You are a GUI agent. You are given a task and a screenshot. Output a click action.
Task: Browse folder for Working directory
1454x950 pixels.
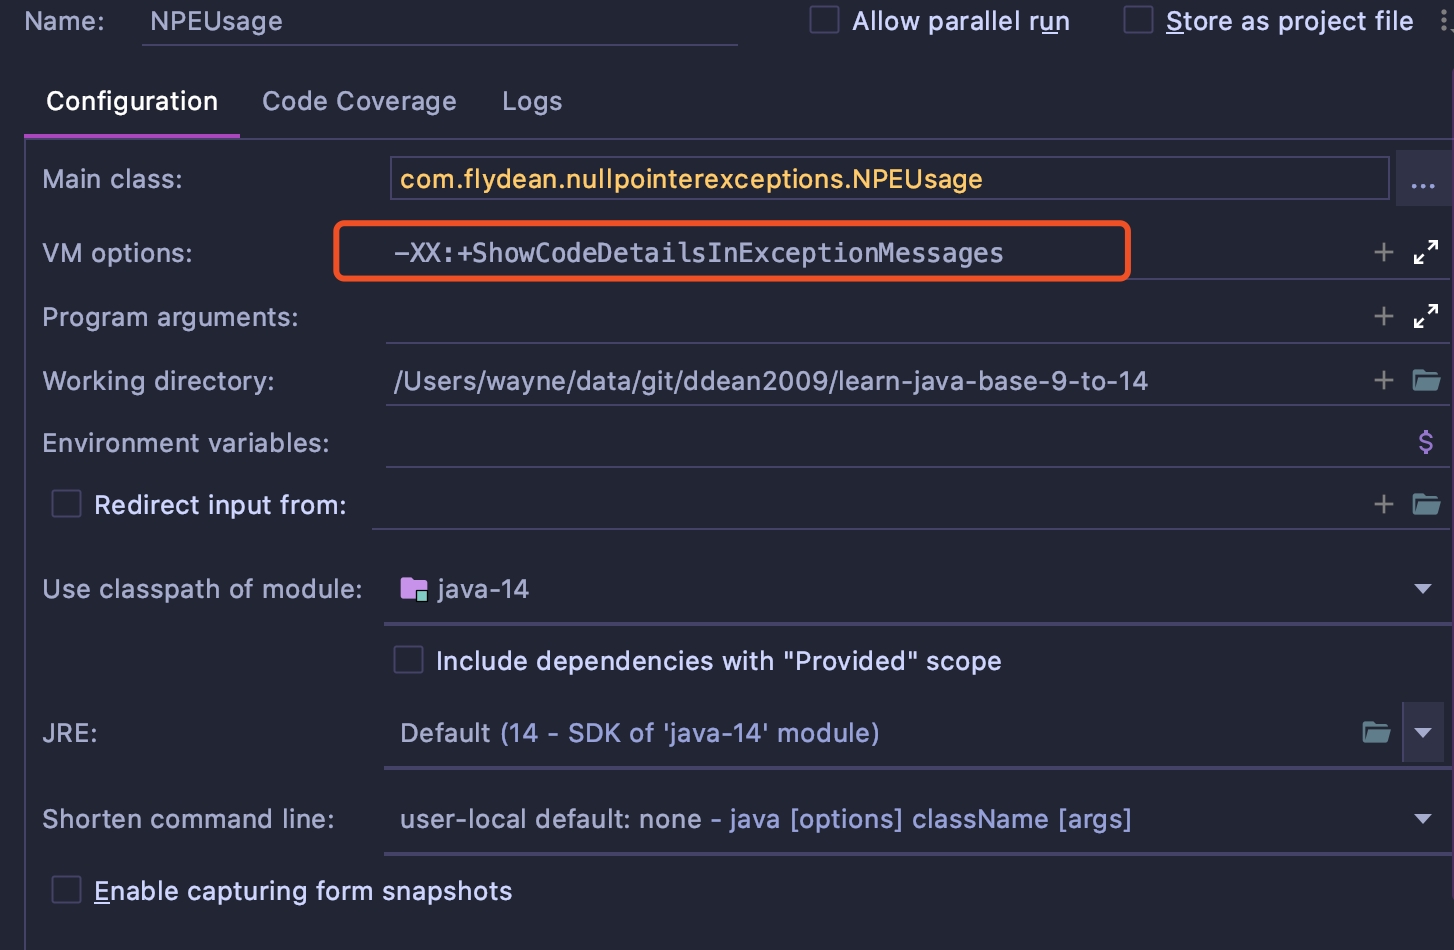(x=1425, y=381)
